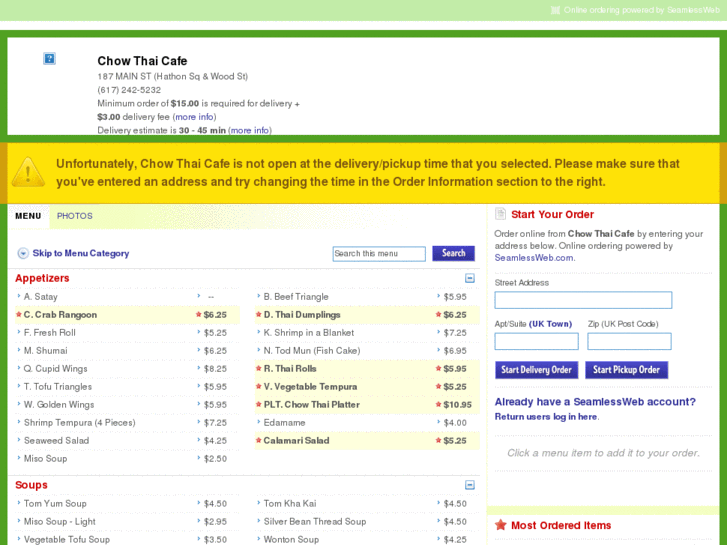Open the SeamlessWeb.com link

(x=534, y=258)
